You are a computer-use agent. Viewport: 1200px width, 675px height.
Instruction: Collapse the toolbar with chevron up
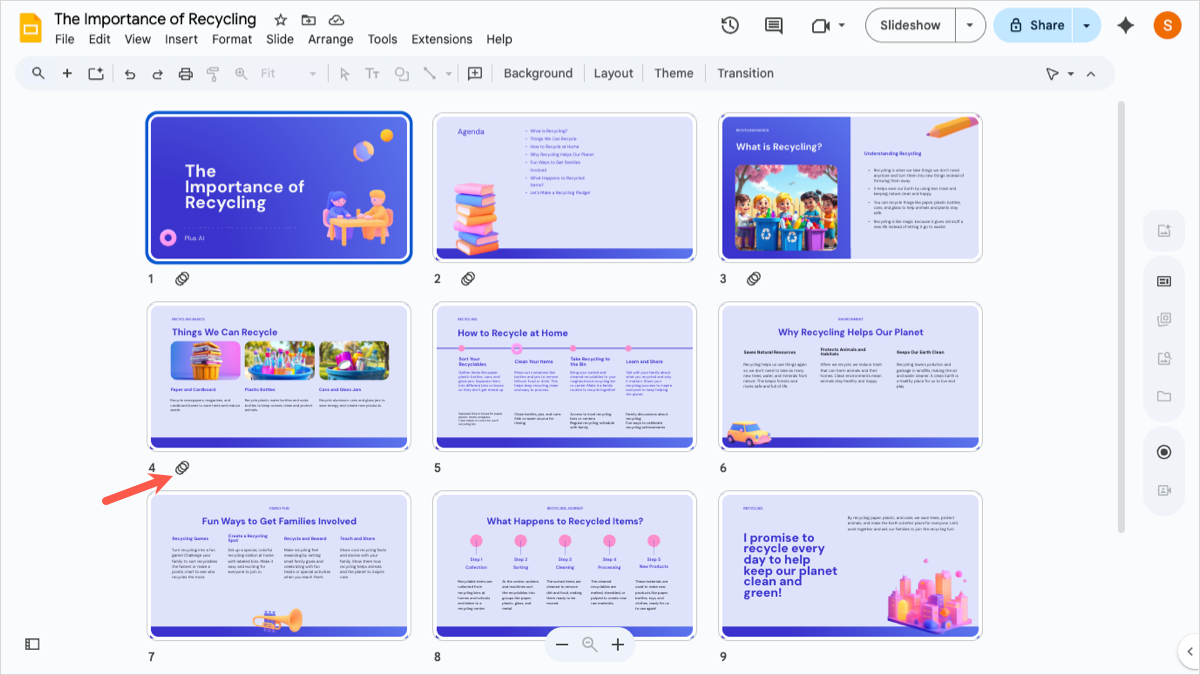(1091, 73)
